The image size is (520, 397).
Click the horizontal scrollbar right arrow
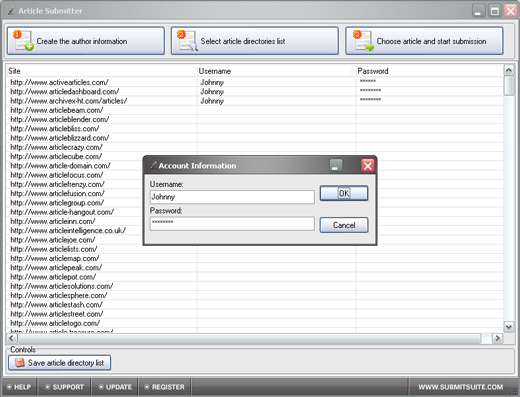pos(497,338)
